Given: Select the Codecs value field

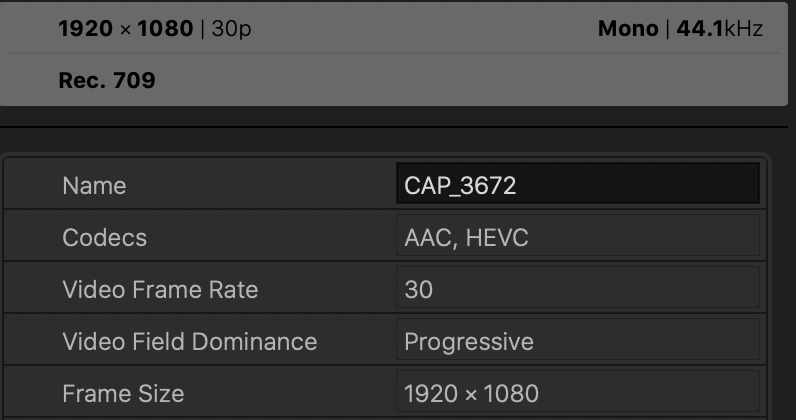Looking at the screenshot, I should pyautogui.click(x=577, y=237).
